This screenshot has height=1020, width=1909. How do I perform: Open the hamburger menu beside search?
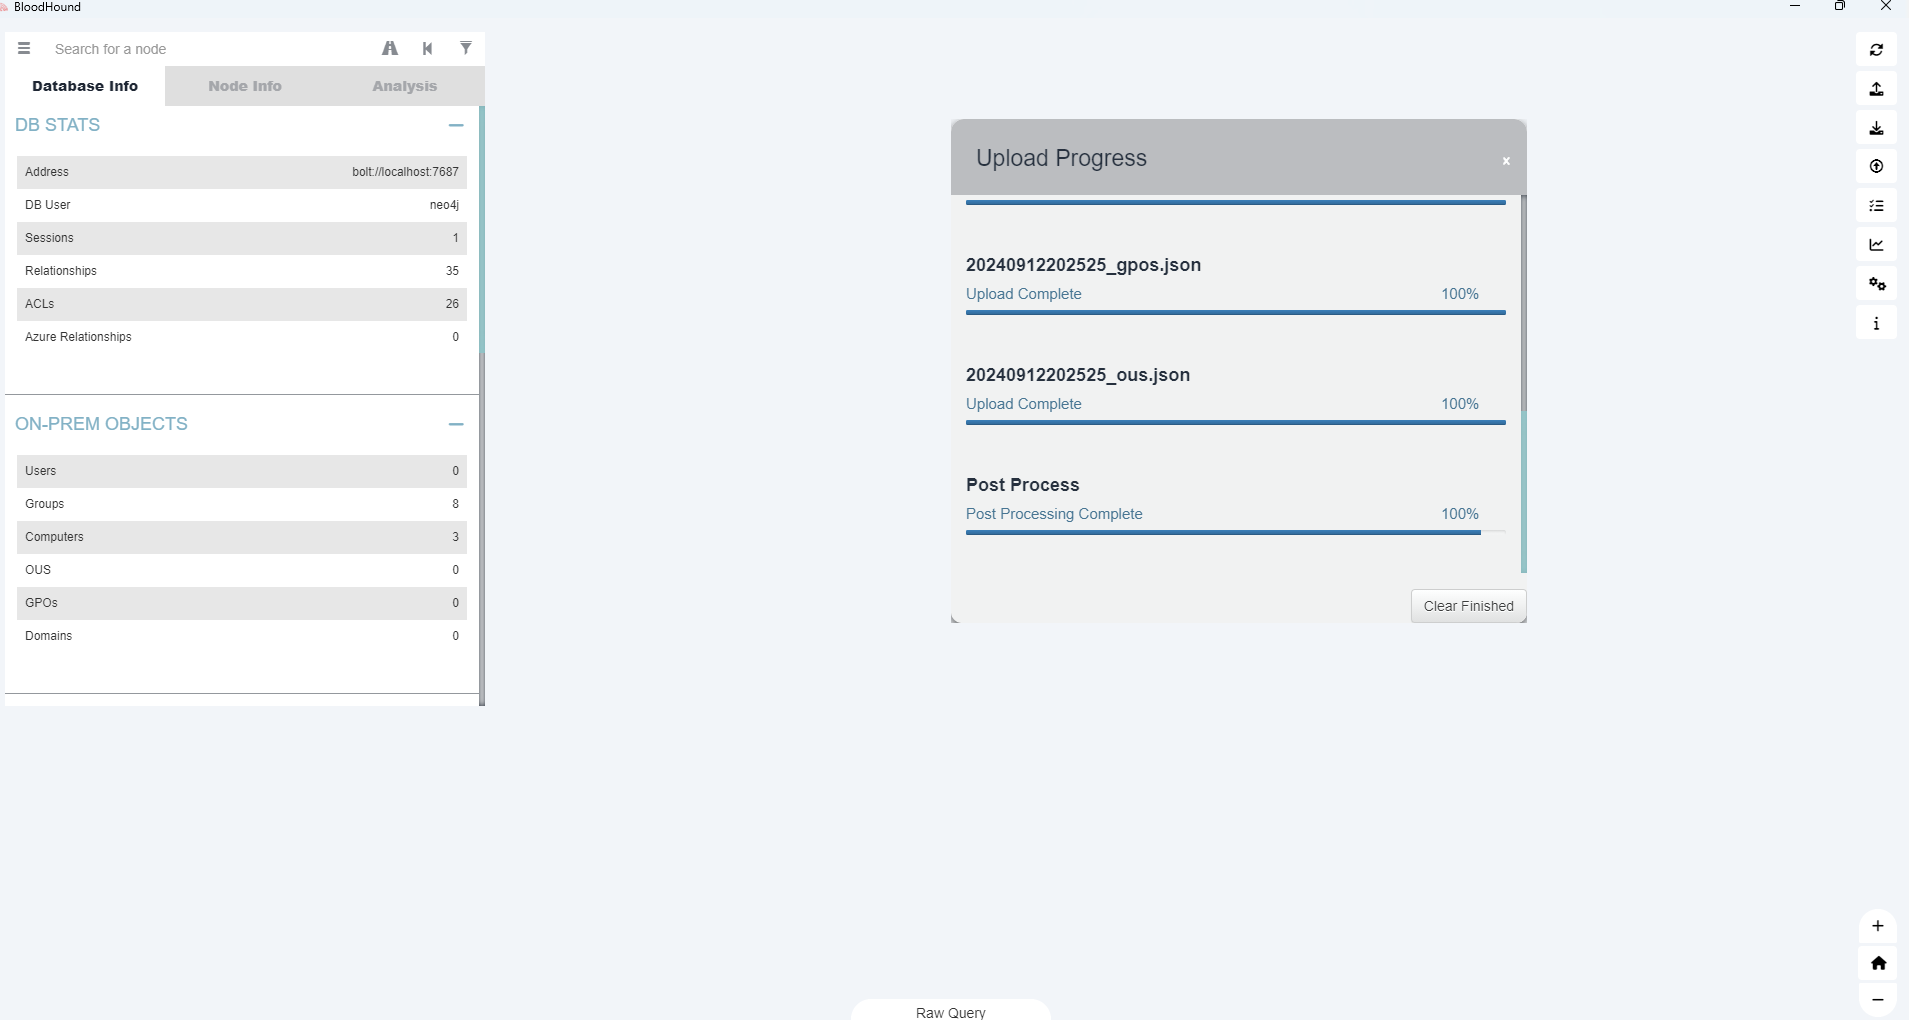coord(24,49)
